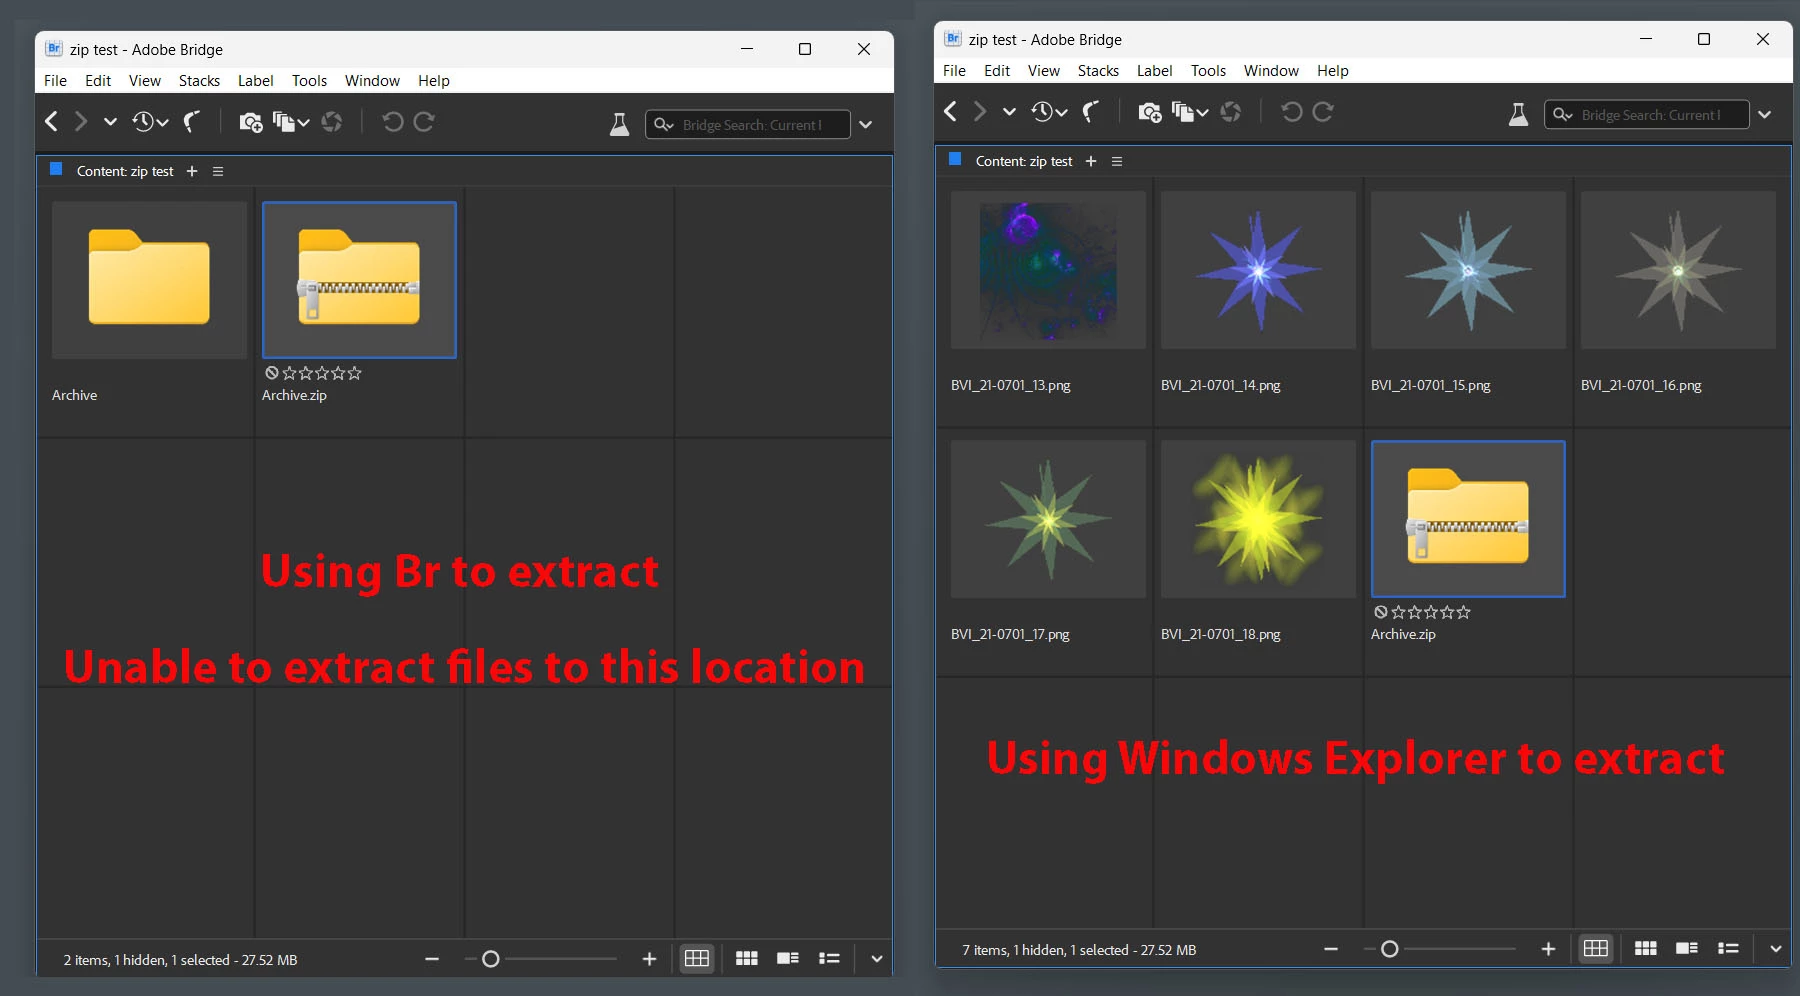This screenshot has width=1800, height=996.
Task: Select Archive.zip in left Bridge window
Action: pos(359,280)
